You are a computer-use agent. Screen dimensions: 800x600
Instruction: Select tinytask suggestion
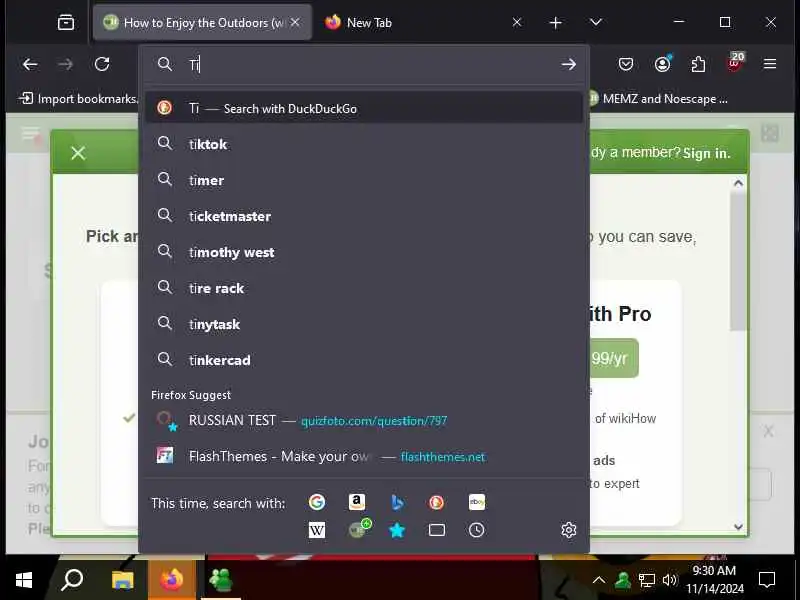[364, 324]
